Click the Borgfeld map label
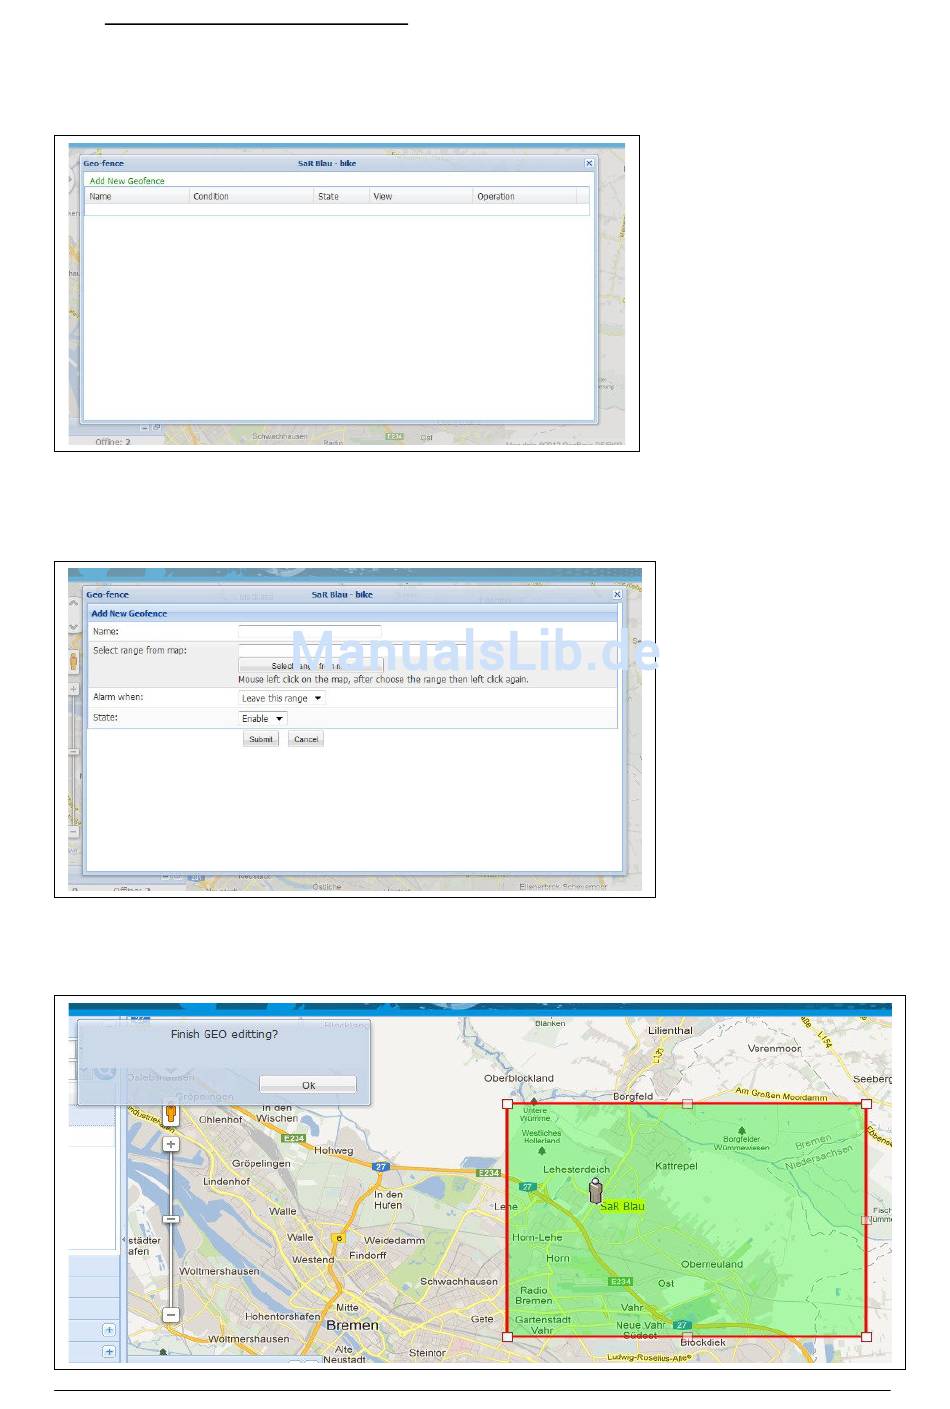 click(633, 1096)
